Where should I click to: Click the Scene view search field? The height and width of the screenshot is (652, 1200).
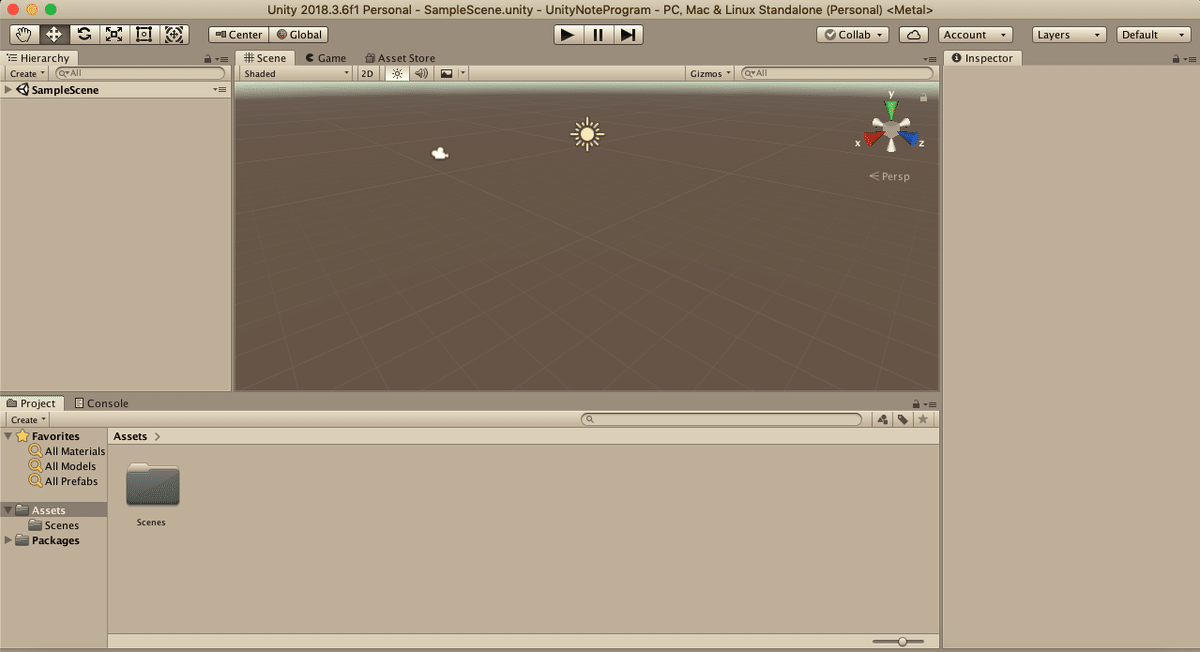pyautogui.click(x=837, y=73)
